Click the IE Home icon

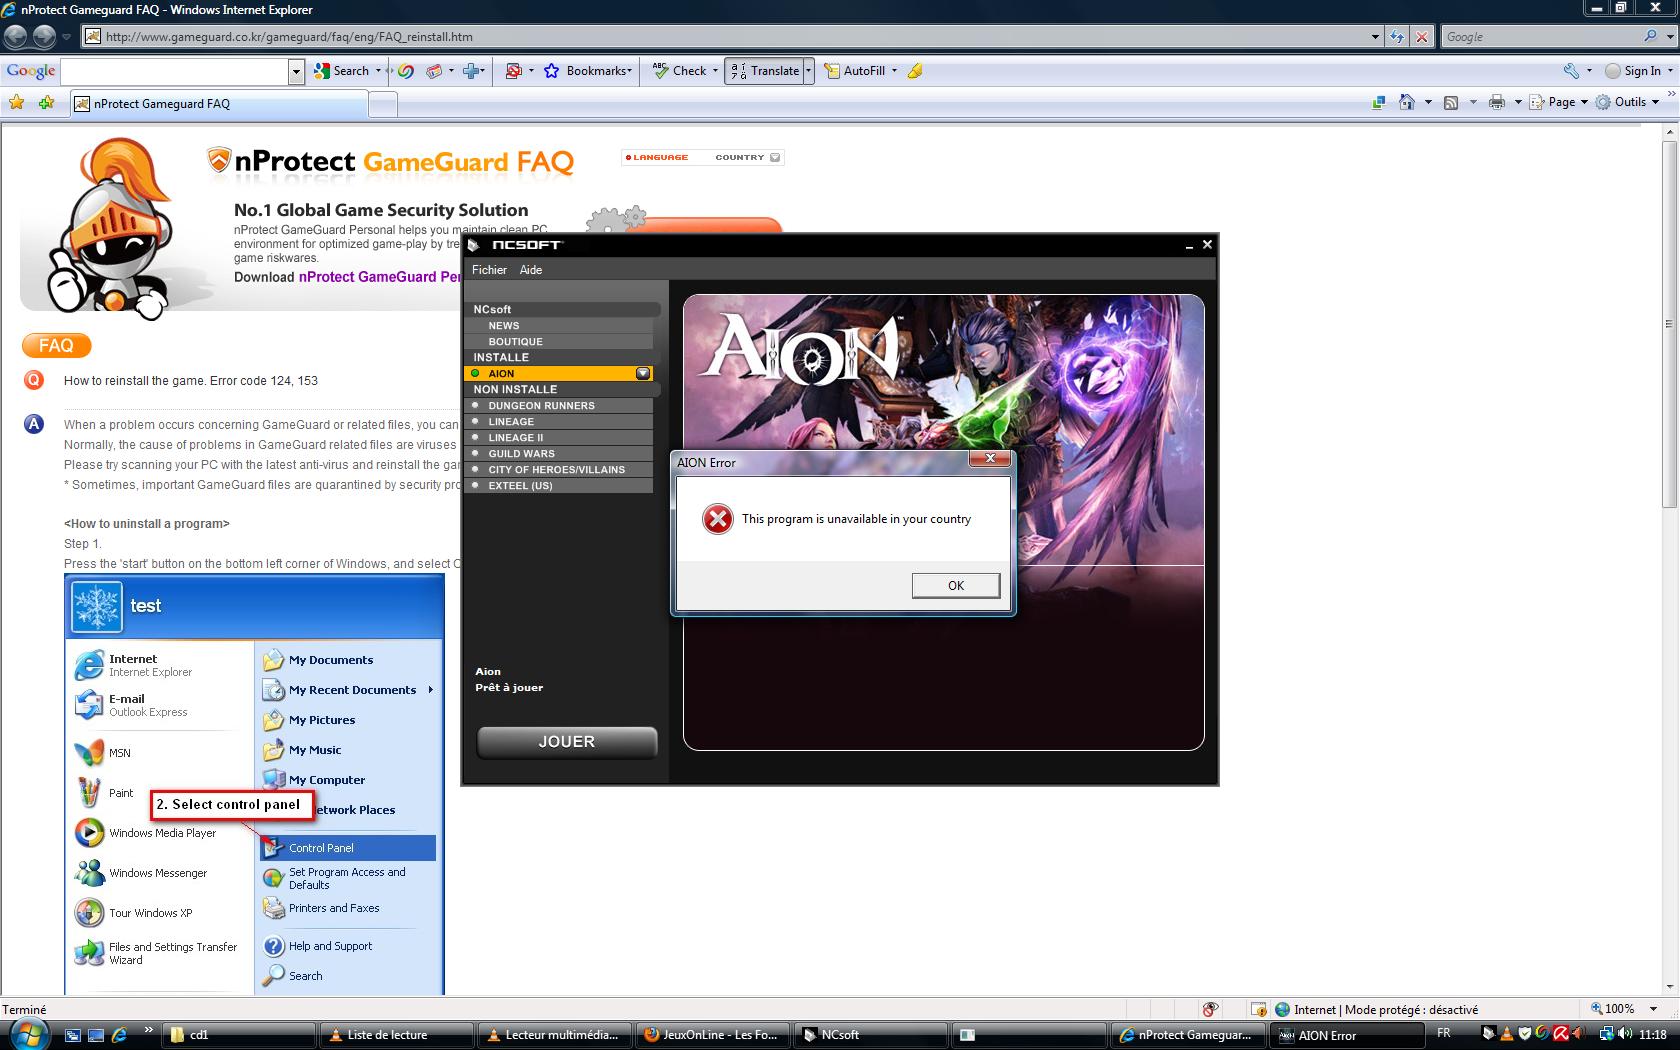pyautogui.click(x=1407, y=102)
